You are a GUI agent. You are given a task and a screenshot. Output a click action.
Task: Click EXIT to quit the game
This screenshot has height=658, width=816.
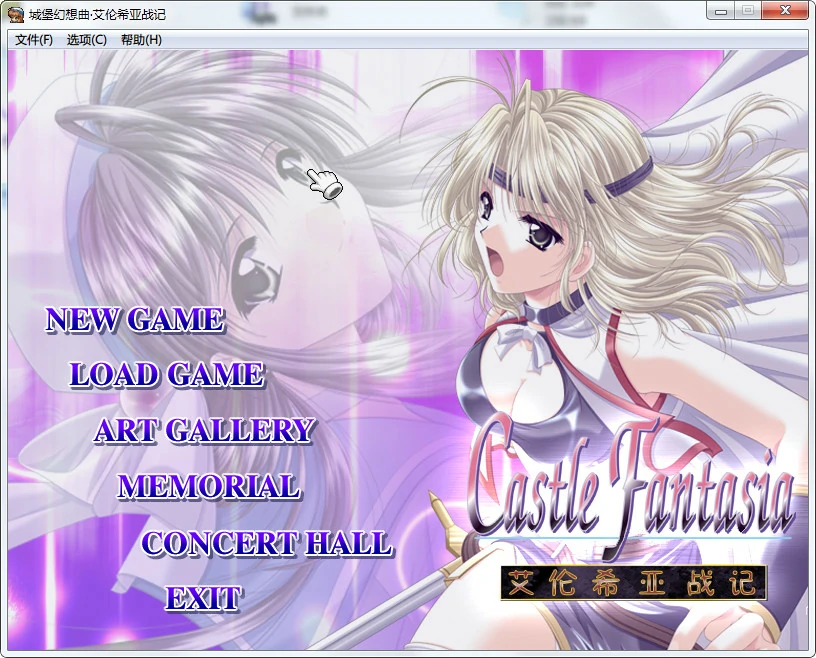tap(205, 597)
